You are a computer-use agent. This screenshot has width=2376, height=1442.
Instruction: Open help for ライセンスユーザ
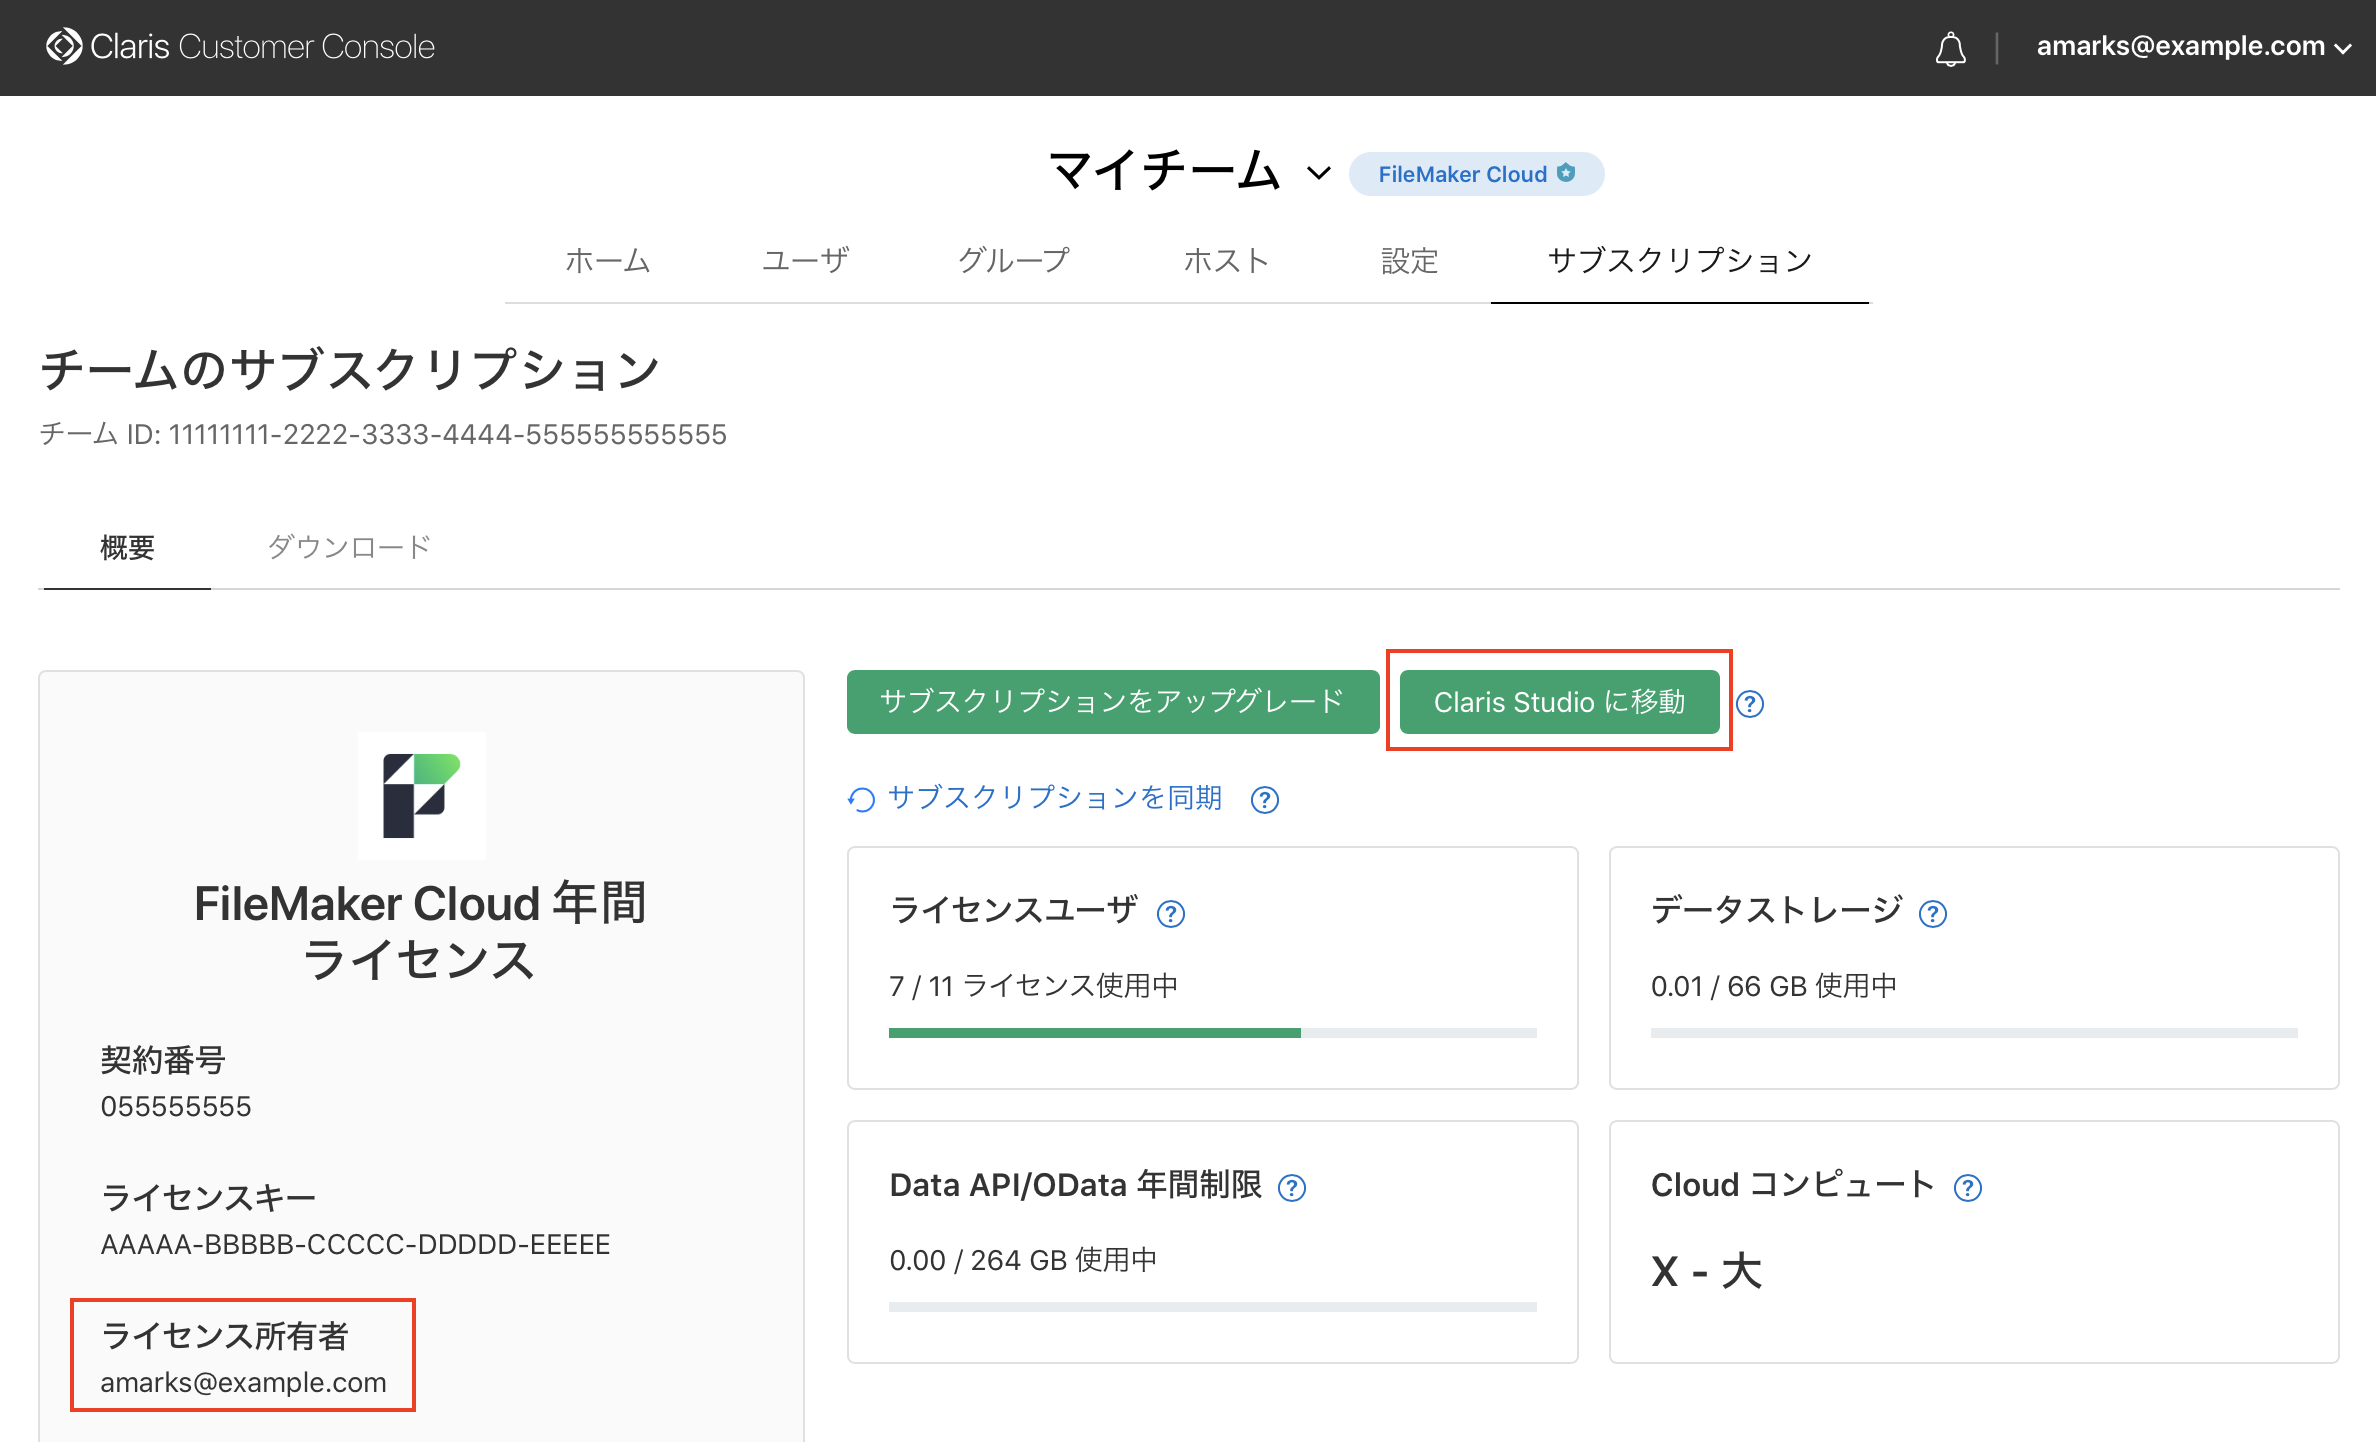pyautogui.click(x=1171, y=914)
